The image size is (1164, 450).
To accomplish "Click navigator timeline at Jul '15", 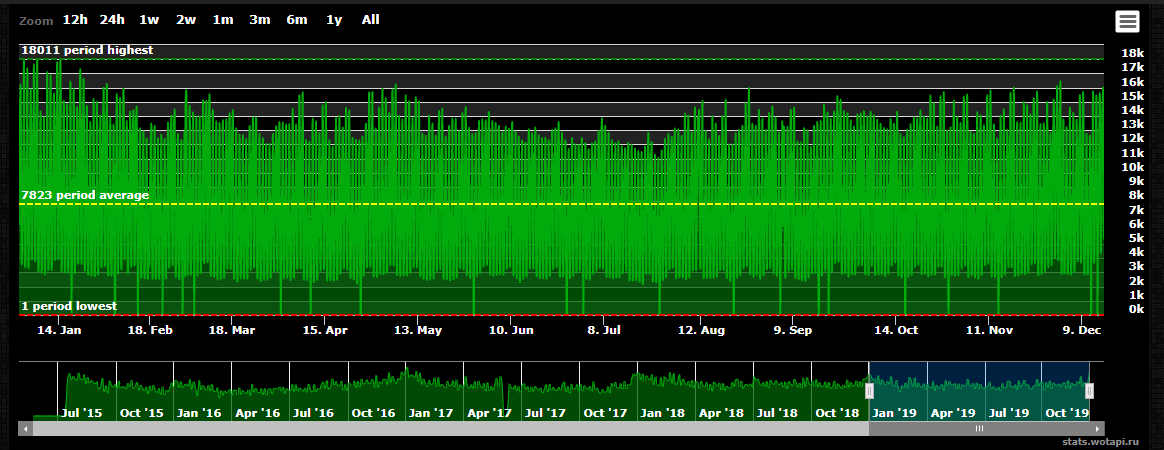I will point(82,412).
